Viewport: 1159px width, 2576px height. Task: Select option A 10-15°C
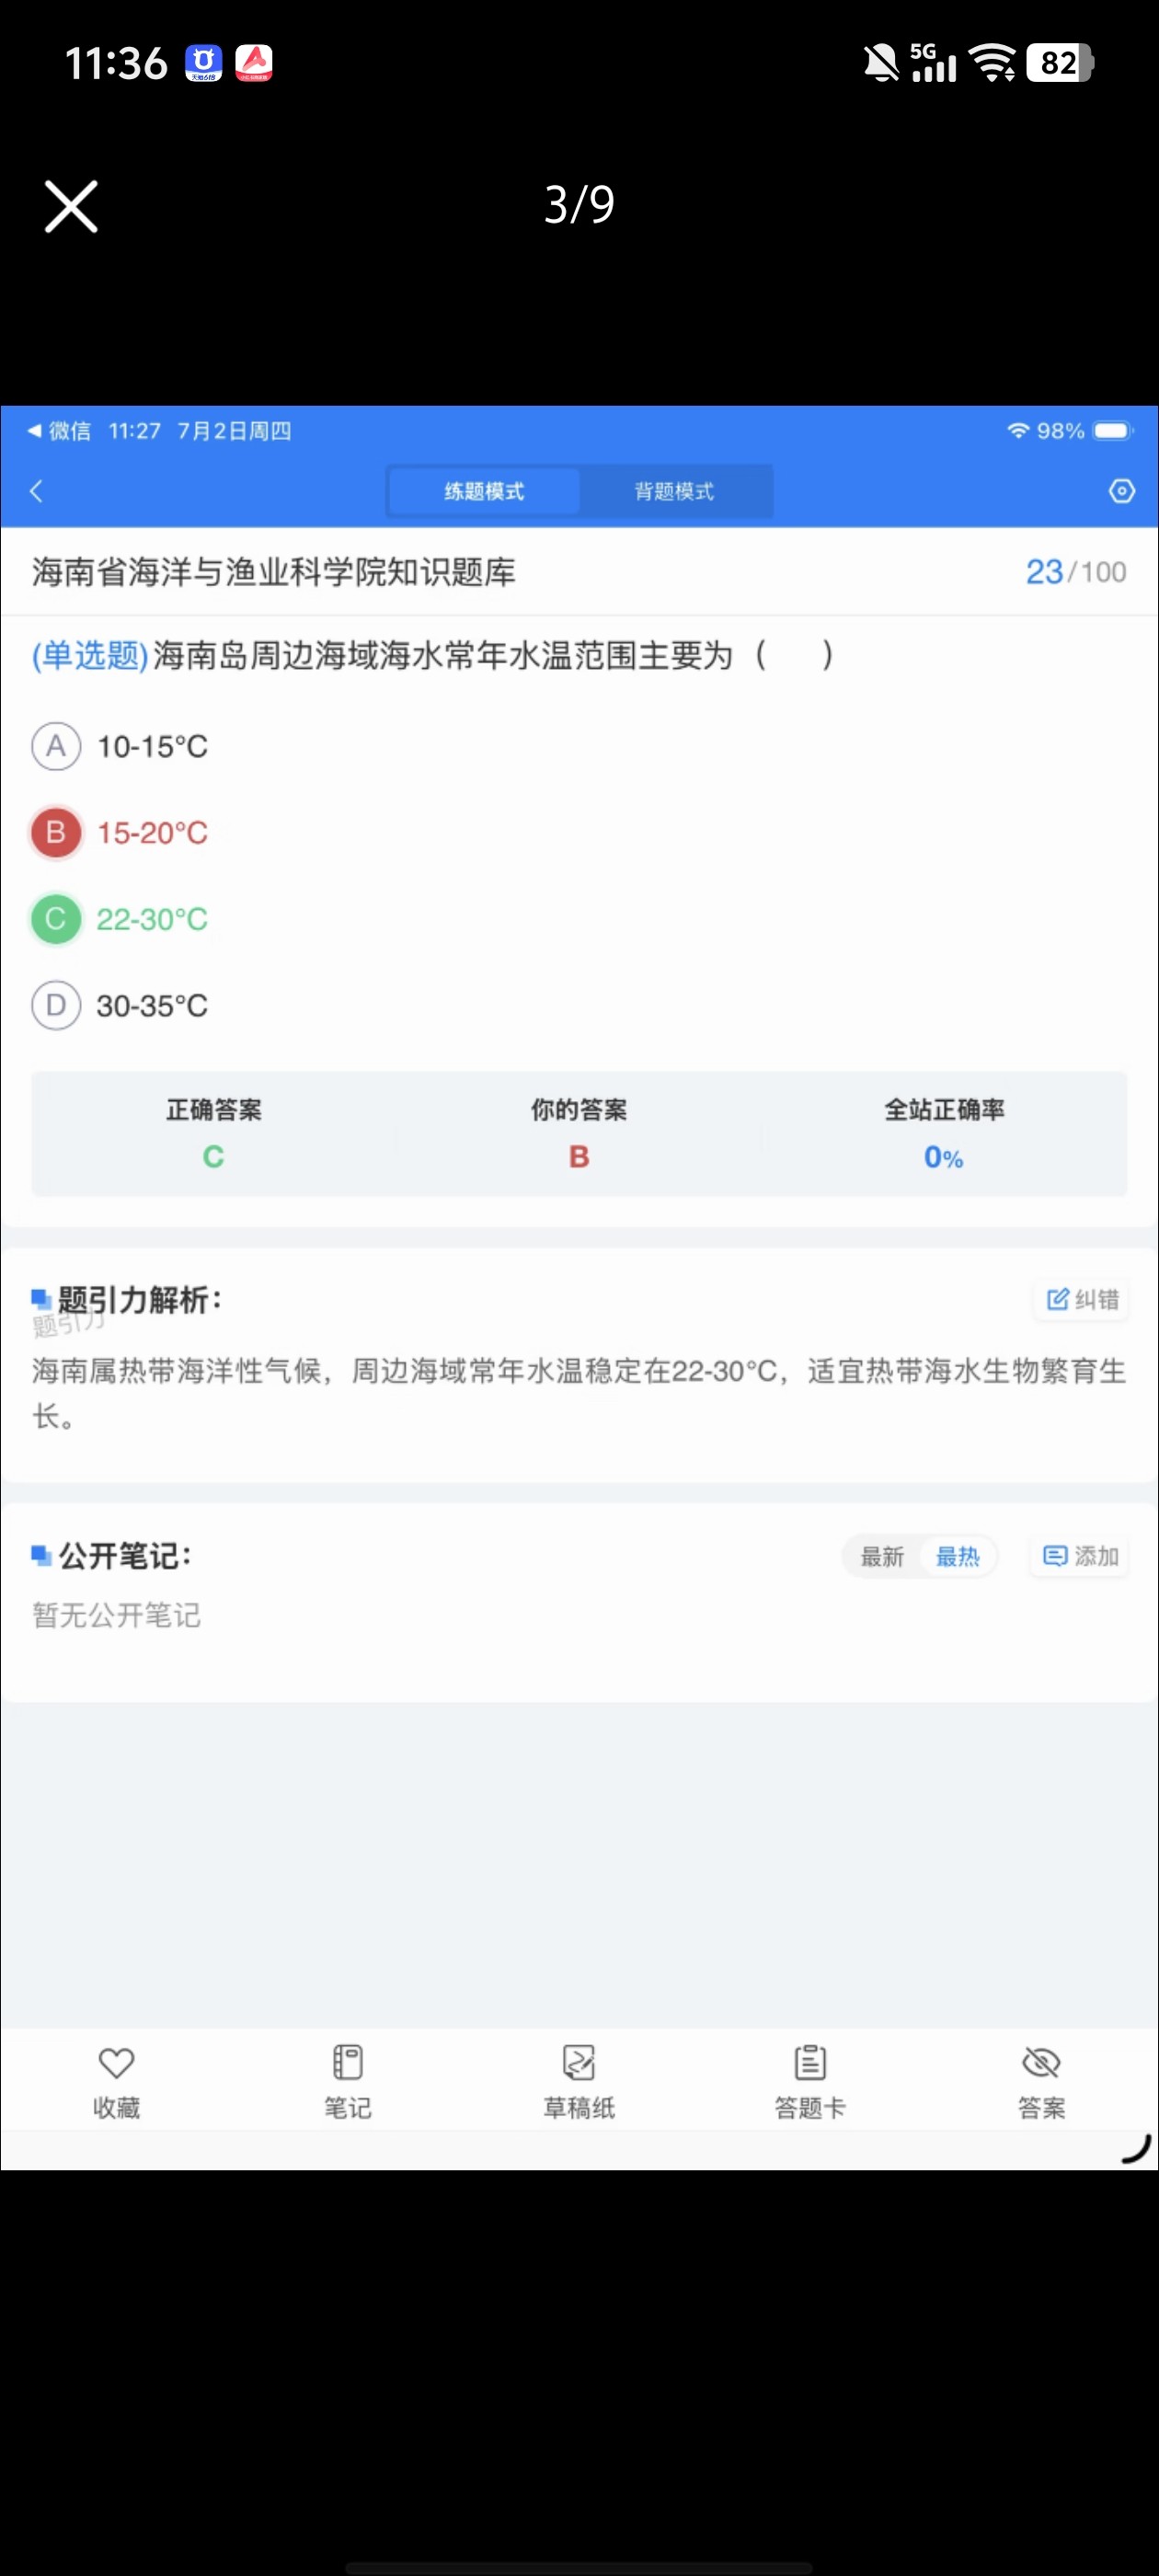tap(120, 746)
